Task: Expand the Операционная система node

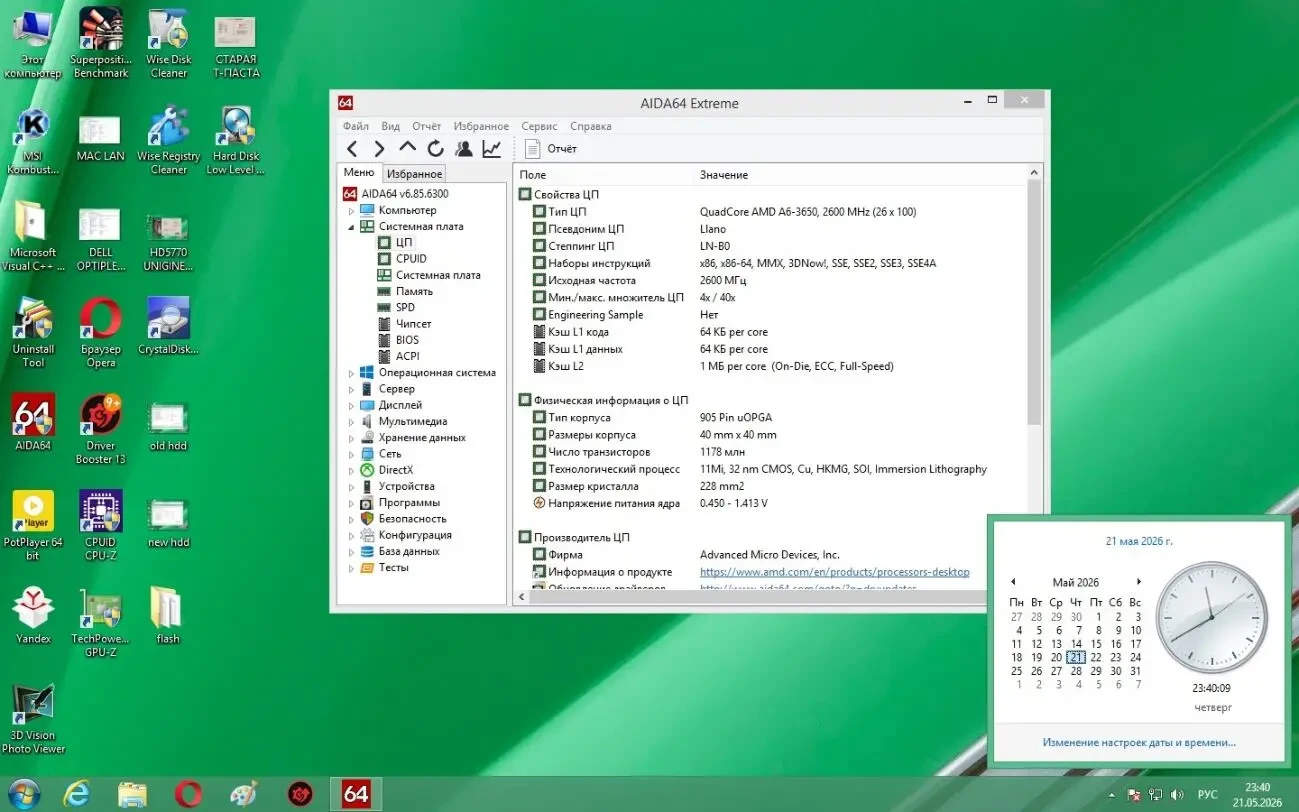Action: 351,373
